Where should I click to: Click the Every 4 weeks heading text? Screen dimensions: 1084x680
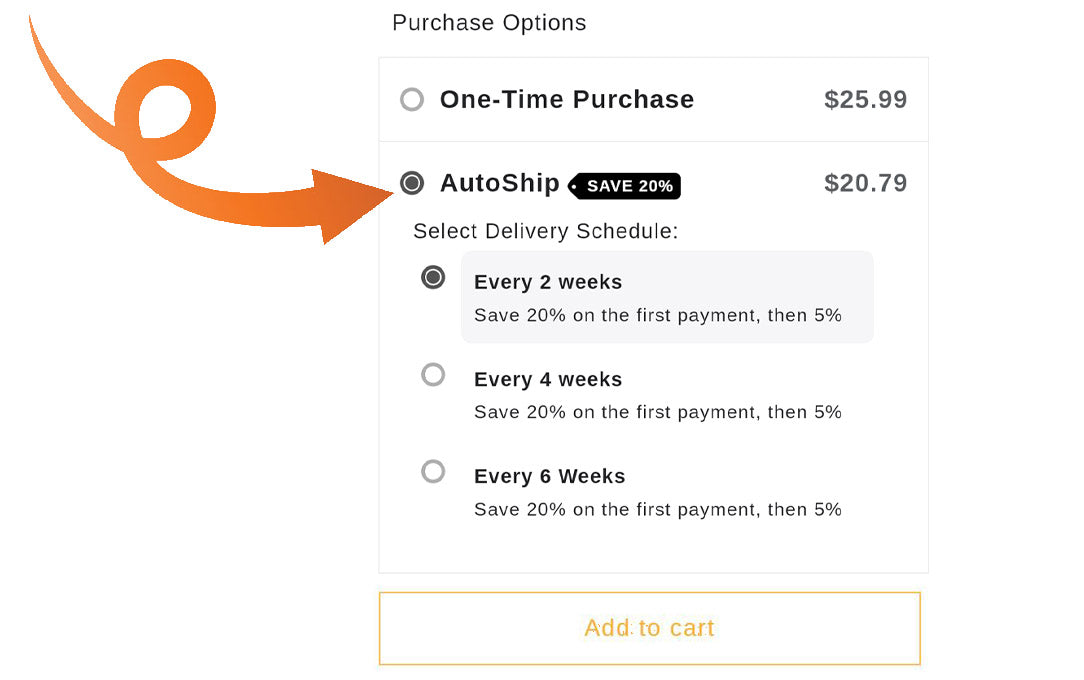coord(548,379)
